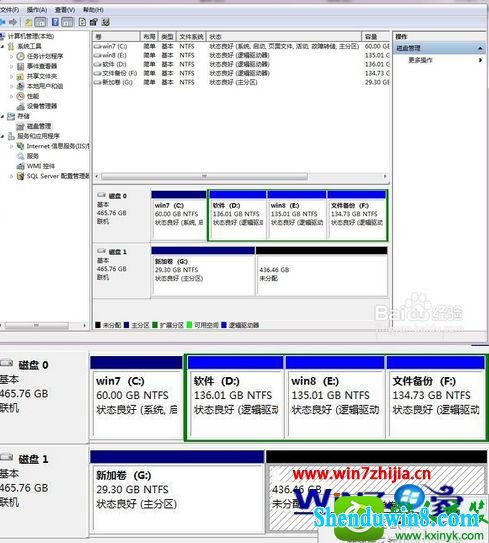Expand the SQL Server 配置管理器 branch
This screenshot has height=543, width=489.
[12, 176]
